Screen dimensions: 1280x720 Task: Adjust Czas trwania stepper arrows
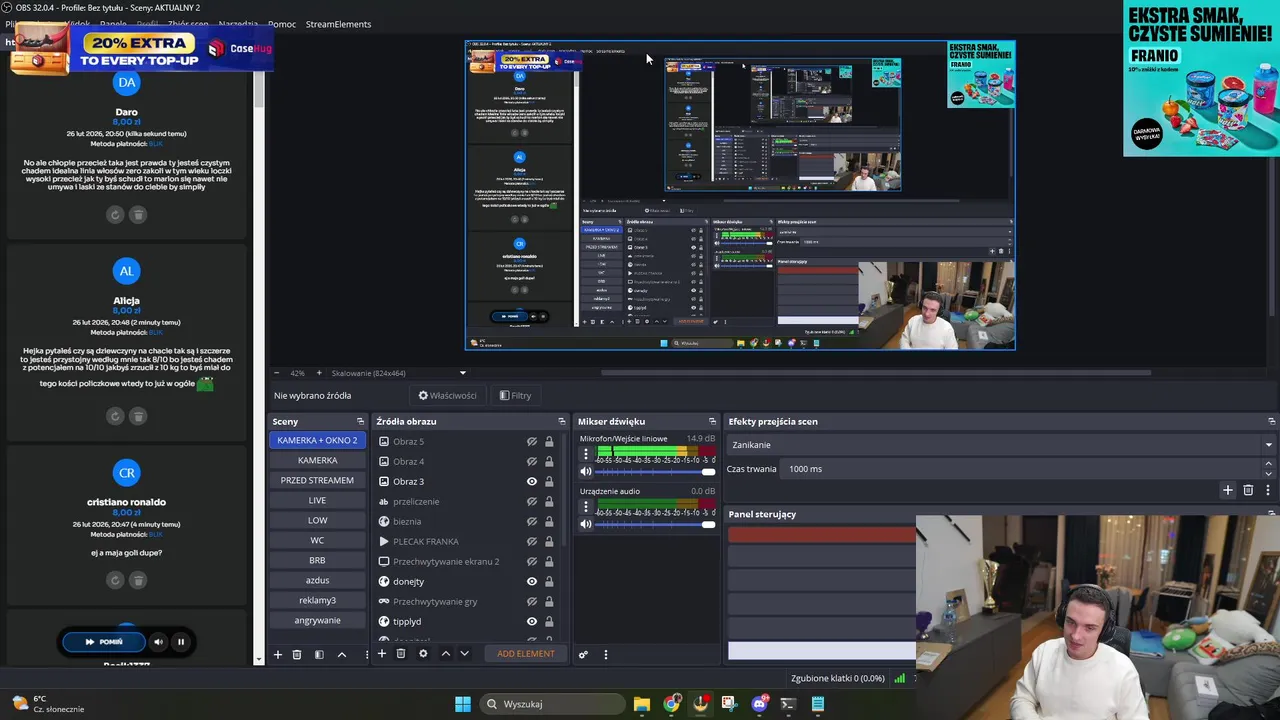(1270, 468)
